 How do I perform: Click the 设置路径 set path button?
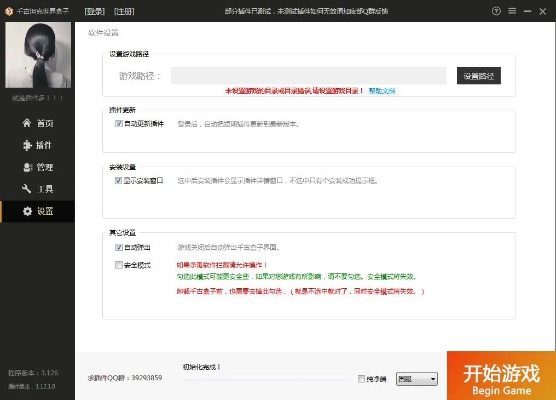(479, 76)
